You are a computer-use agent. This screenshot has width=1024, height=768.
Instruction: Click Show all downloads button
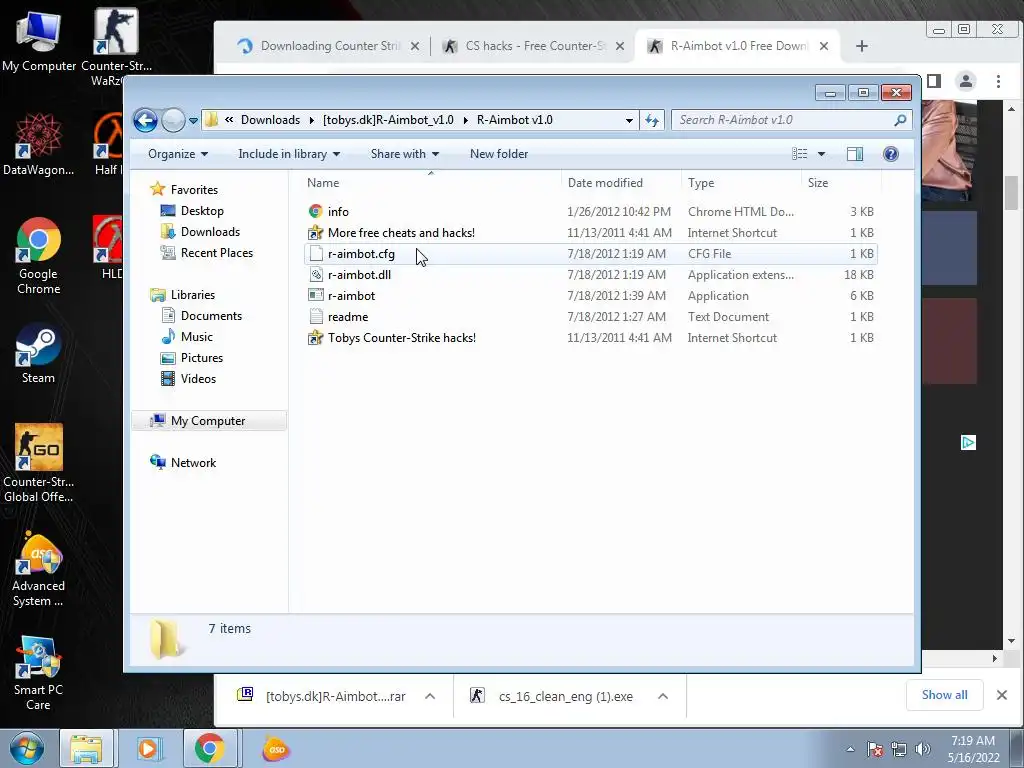[944, 695]
